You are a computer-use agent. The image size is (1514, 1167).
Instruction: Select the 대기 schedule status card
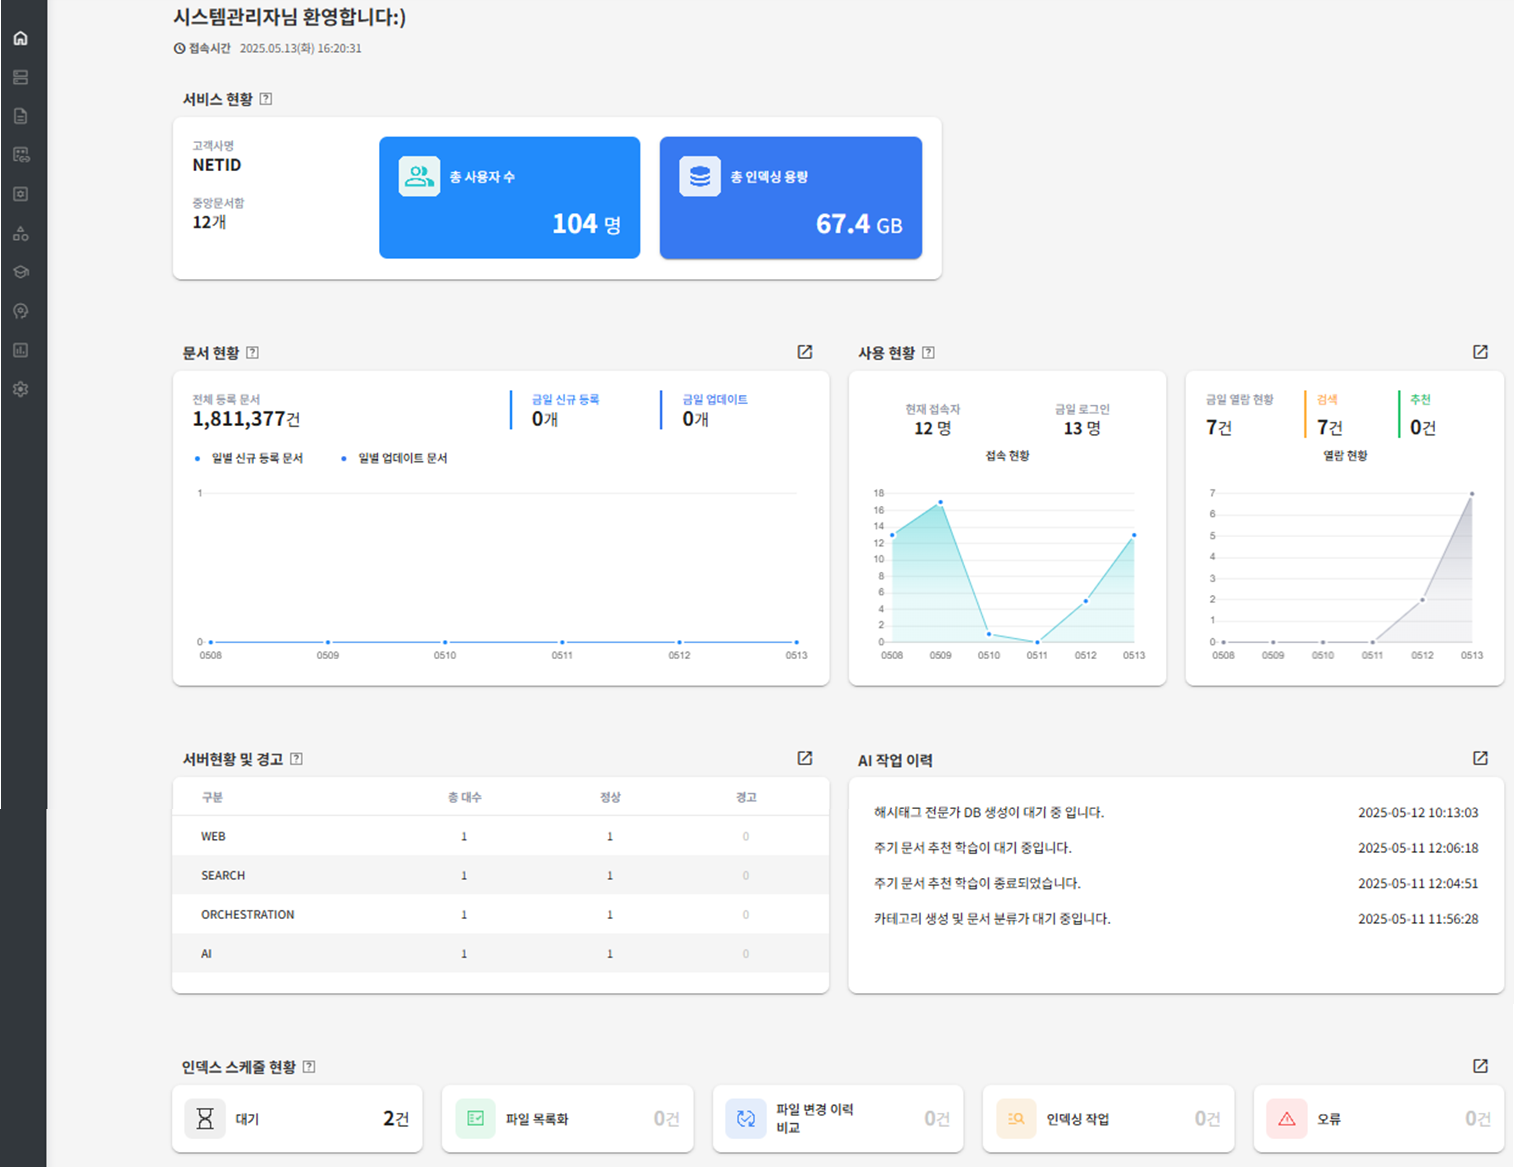(x=297, y=1118)
